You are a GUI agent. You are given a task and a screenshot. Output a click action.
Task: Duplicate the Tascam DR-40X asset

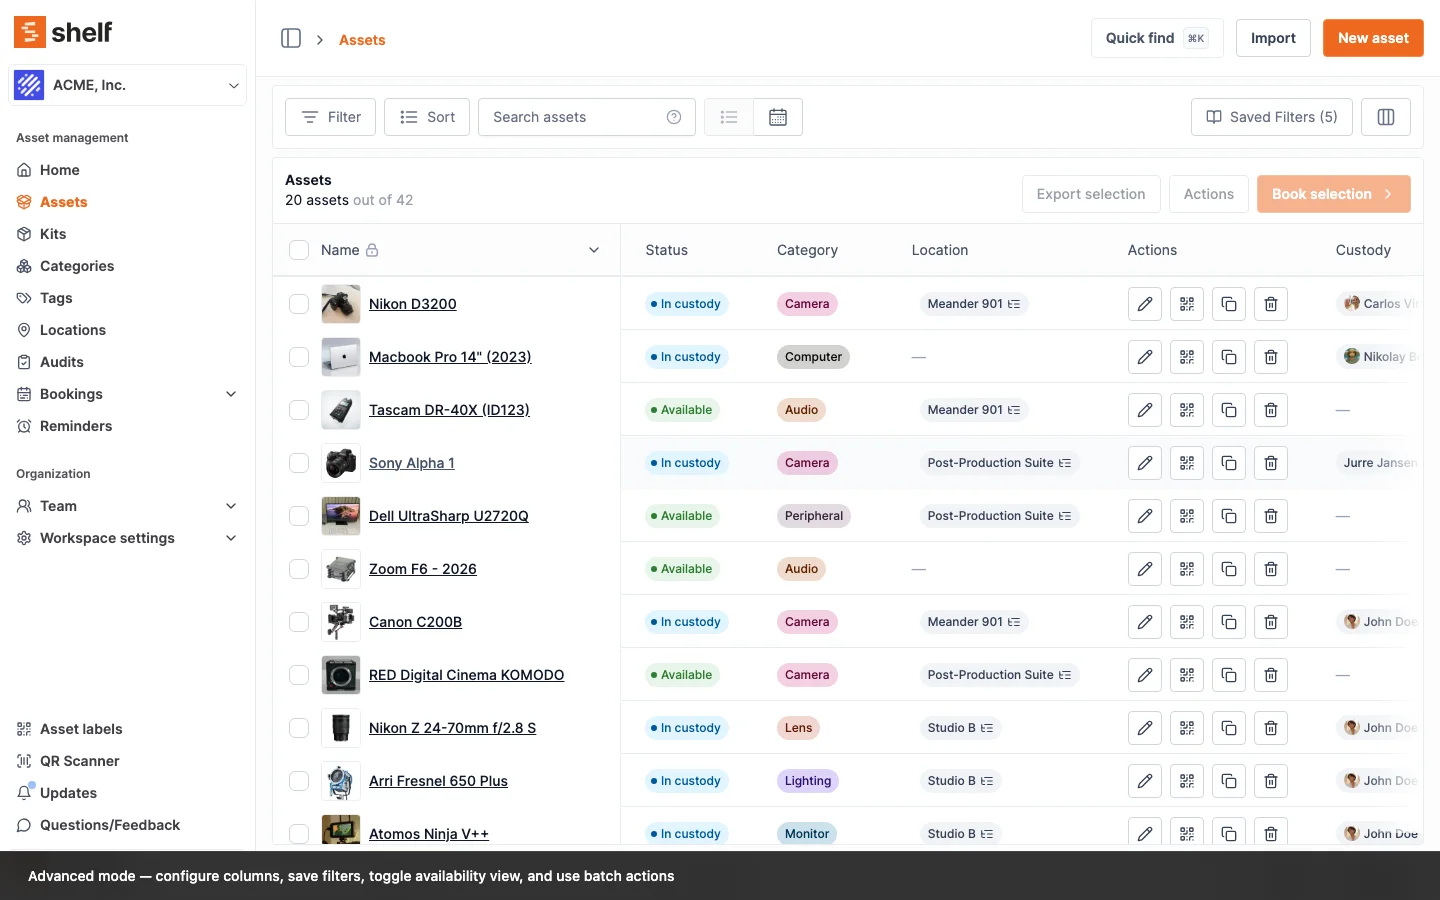pos(1229,410)
